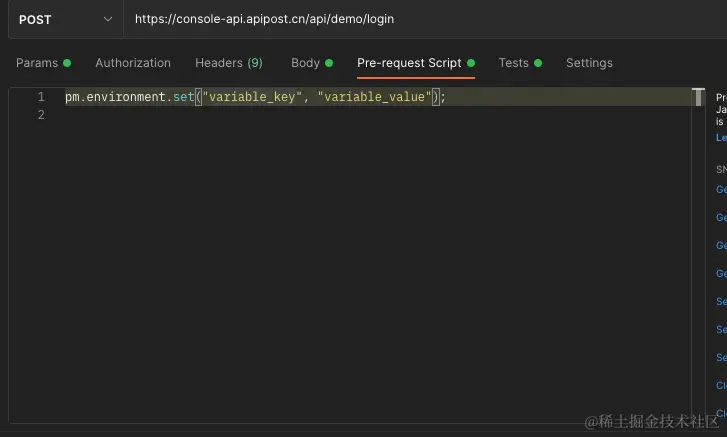The image size is (727, 437).
Task: Open the Settings tab
Action: (589, 63)
